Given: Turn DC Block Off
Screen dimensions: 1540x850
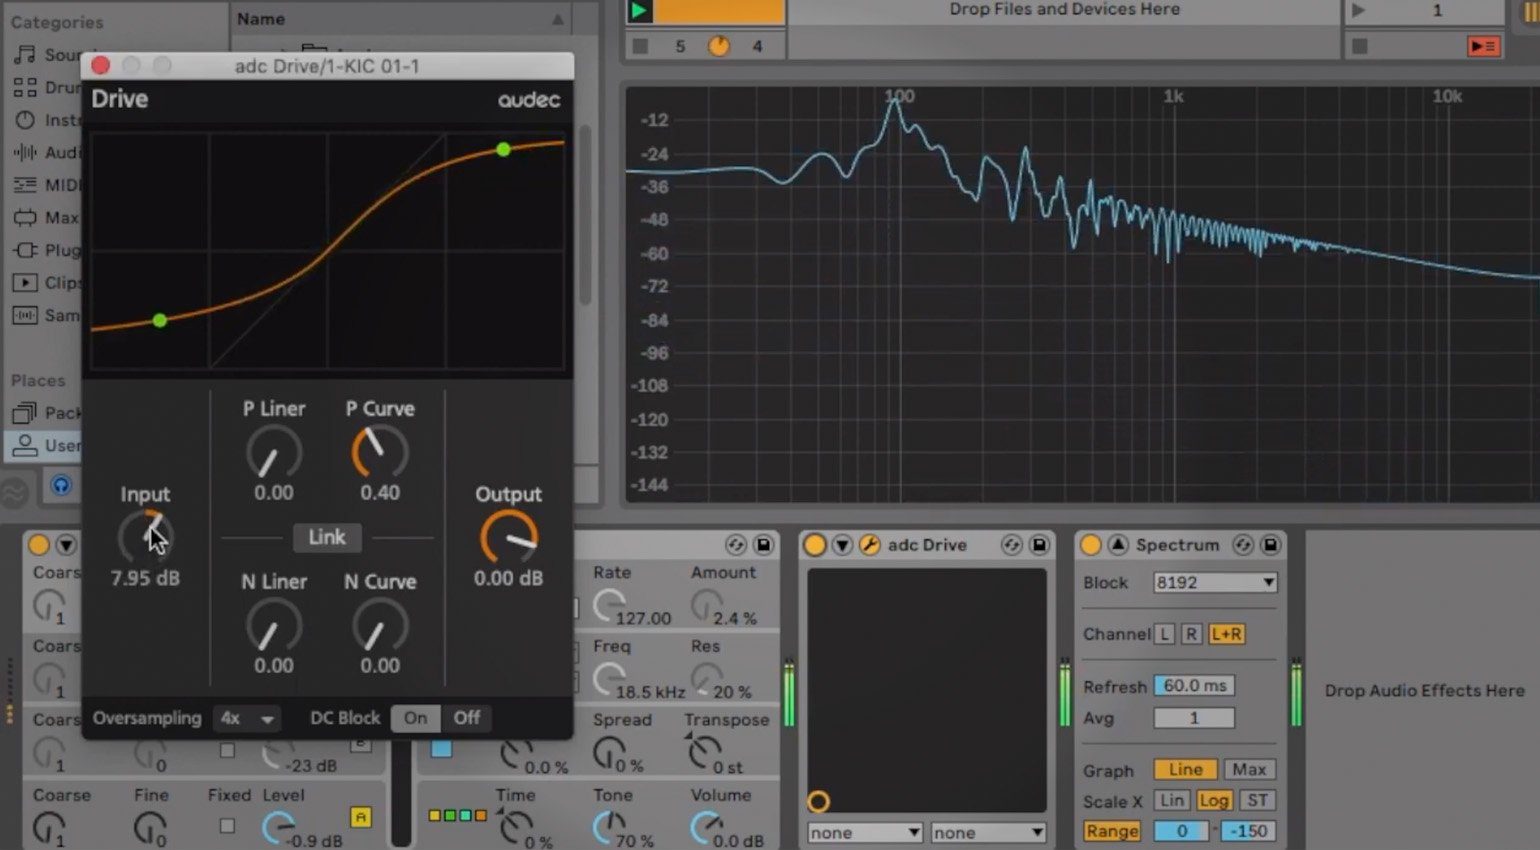Looking at the screenshot, I should [466, 718].
